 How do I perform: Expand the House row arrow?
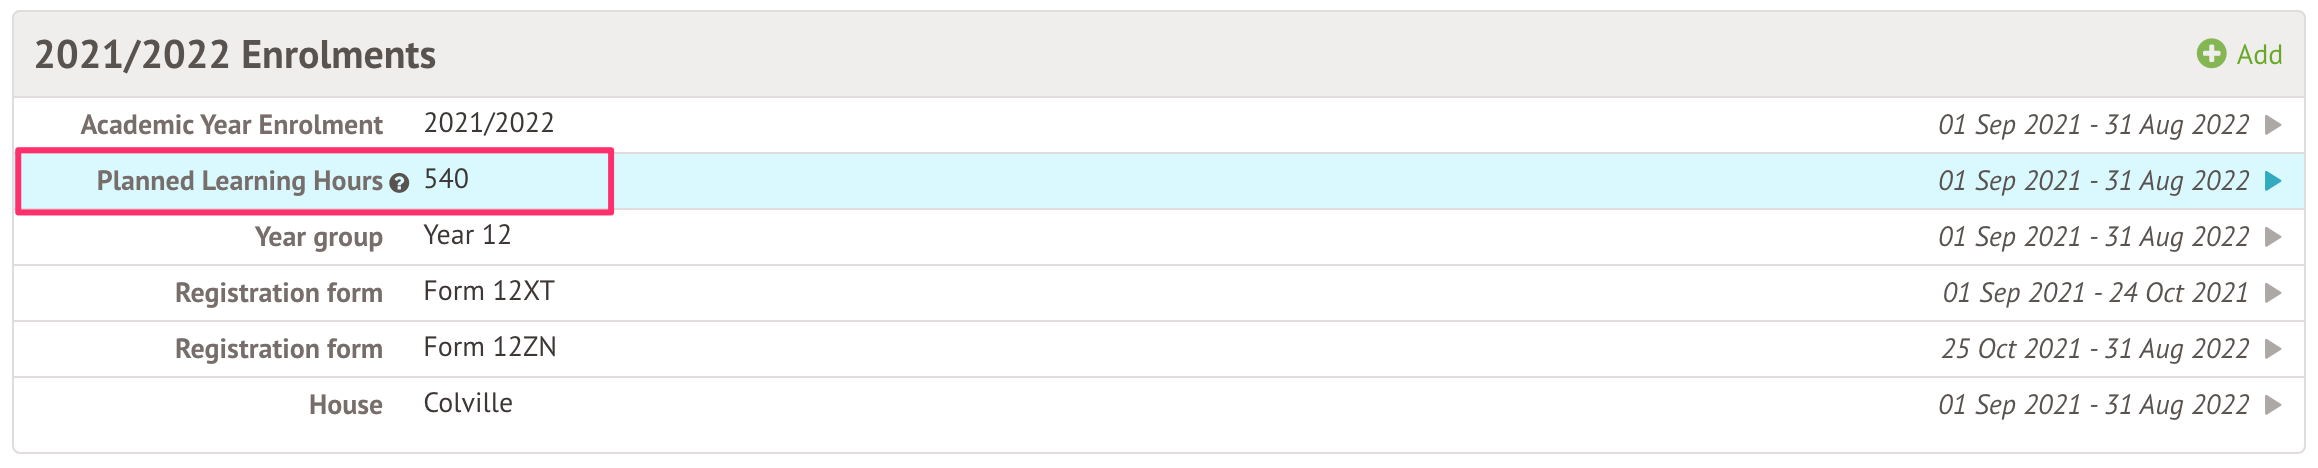coord(2273,405)
